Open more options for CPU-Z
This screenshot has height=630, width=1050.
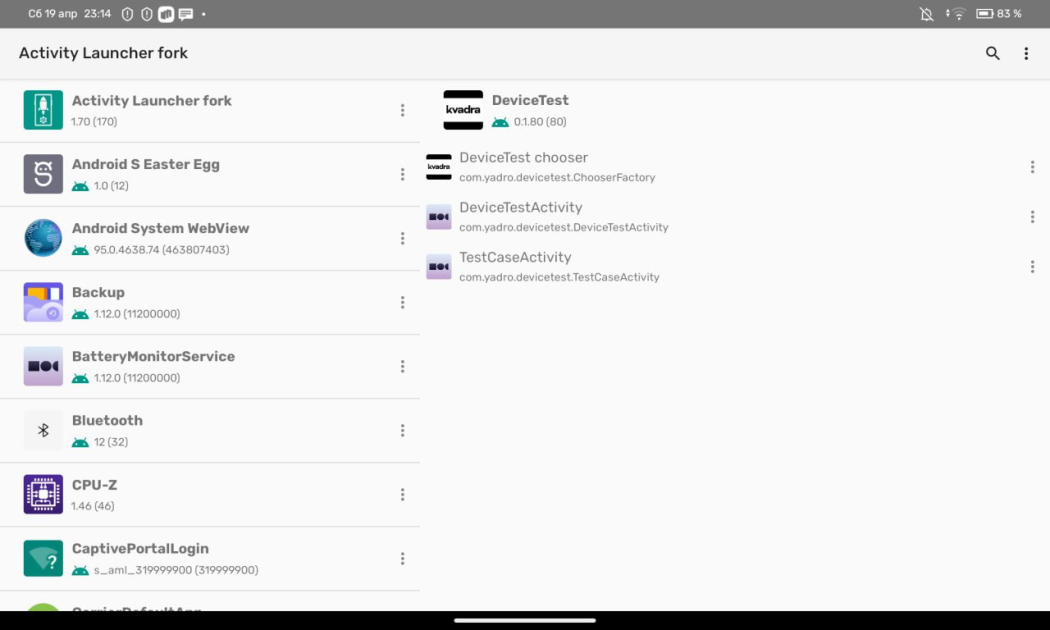pos(402,494)
